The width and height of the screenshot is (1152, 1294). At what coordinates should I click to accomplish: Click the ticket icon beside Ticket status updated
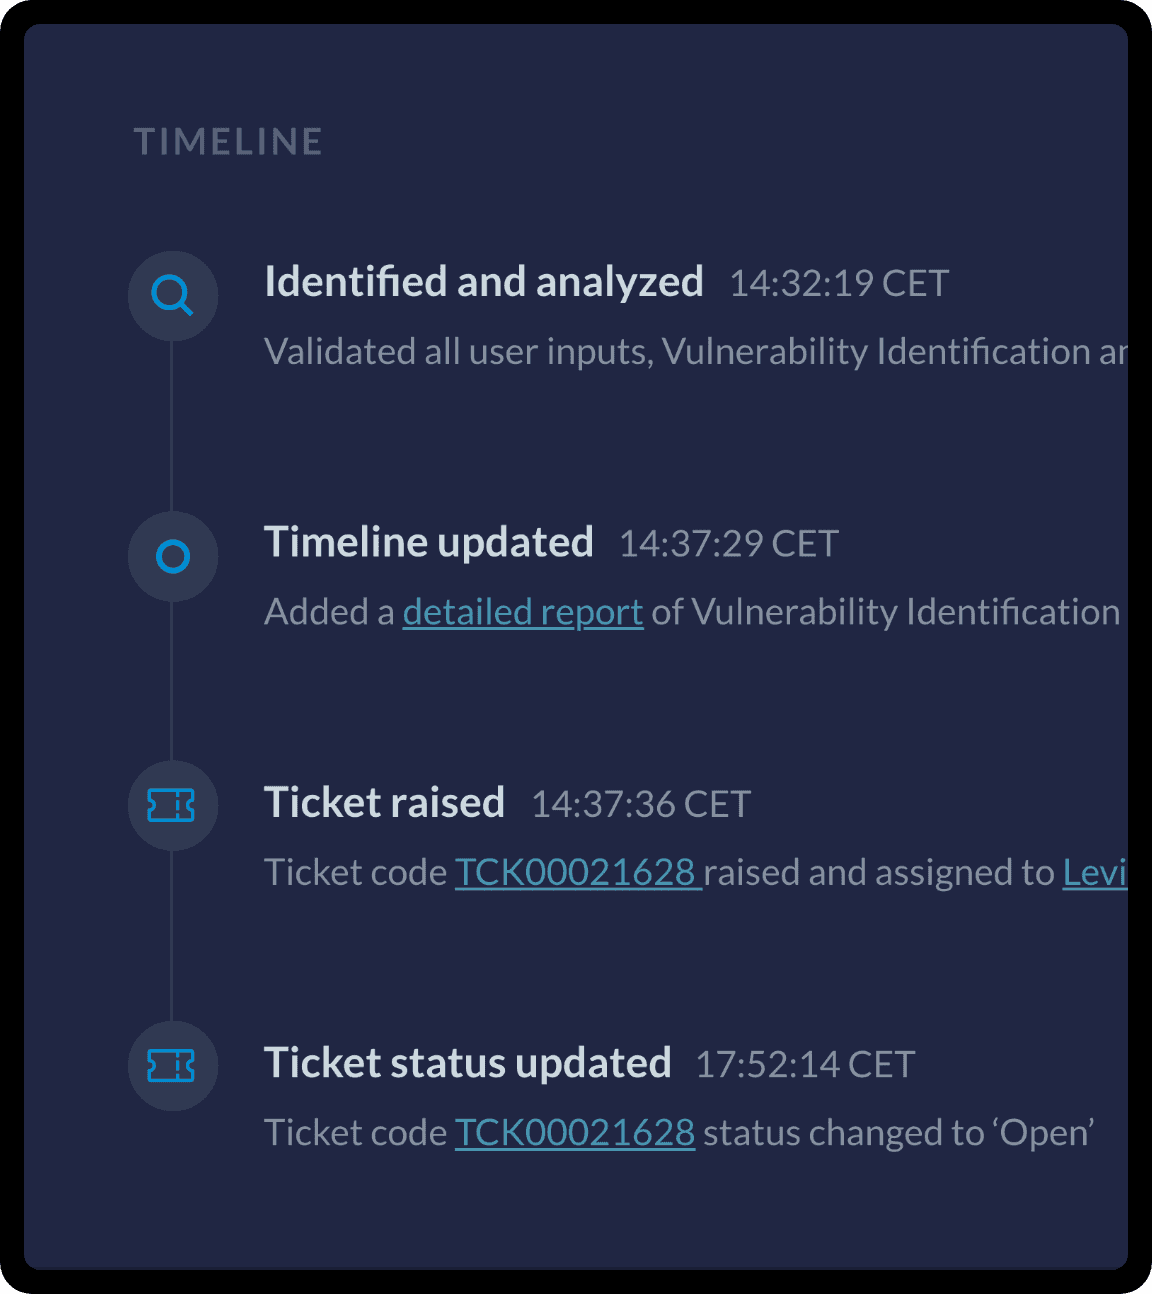click(x=172, y=1066)
